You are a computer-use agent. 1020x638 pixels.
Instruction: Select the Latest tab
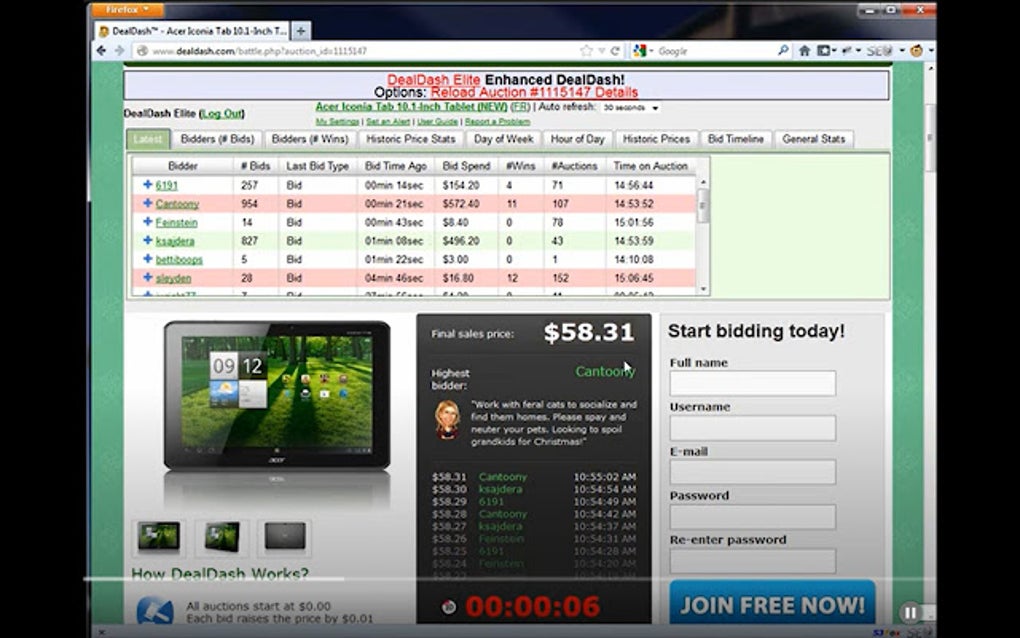(x=148, y=139)
